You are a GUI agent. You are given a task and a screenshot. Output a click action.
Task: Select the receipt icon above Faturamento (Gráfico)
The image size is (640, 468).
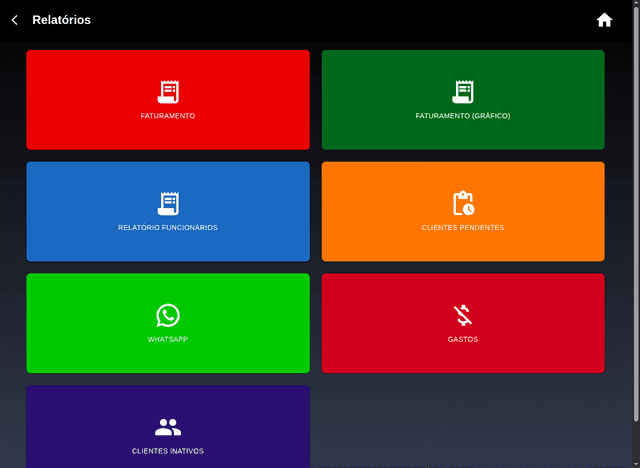(463, 92)
